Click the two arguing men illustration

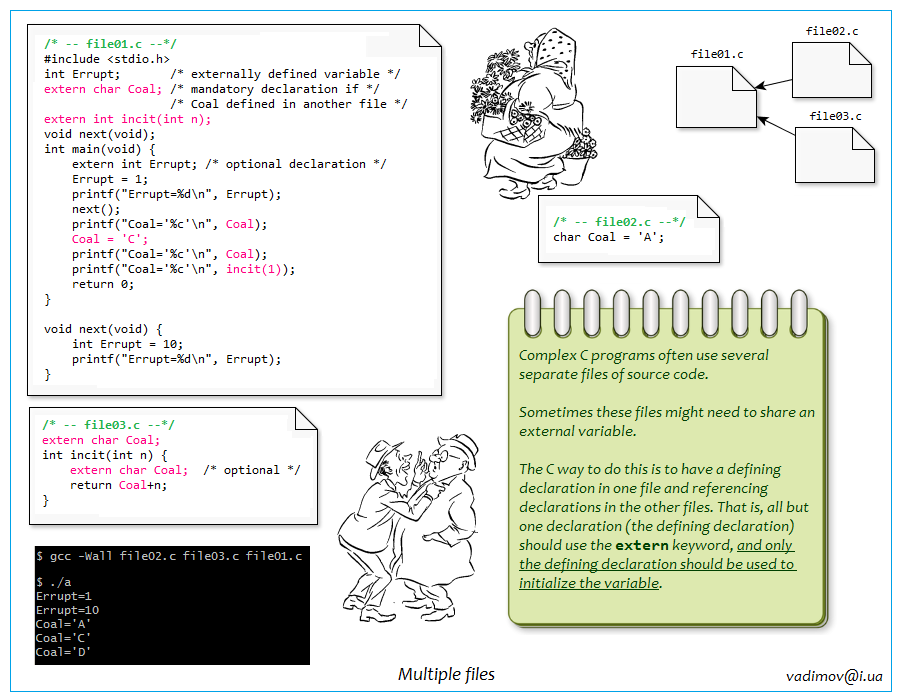coord(408,529)
